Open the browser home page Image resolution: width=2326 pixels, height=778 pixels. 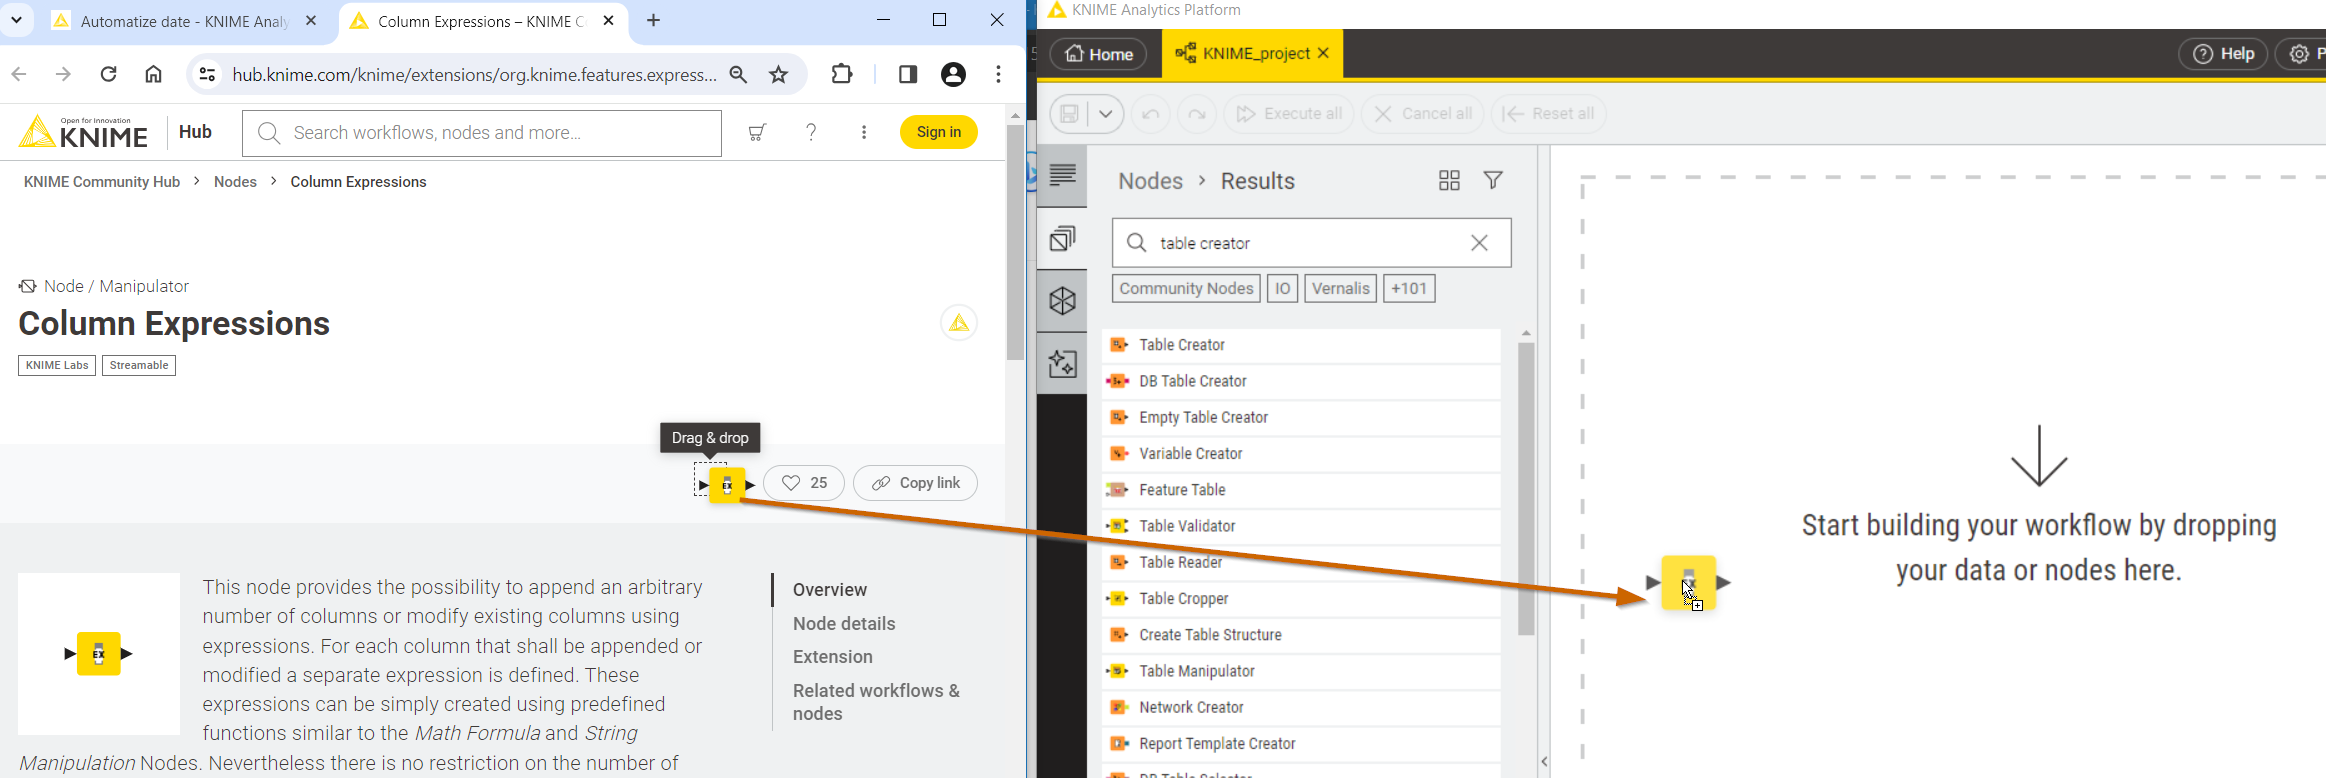(x=153, y=74)
